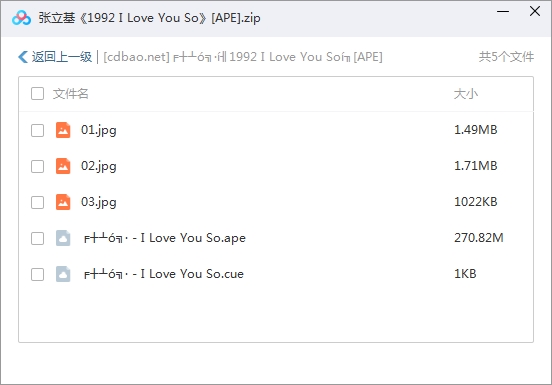
Task: Click the back chevron arrow icon
Action: point(23,57)
